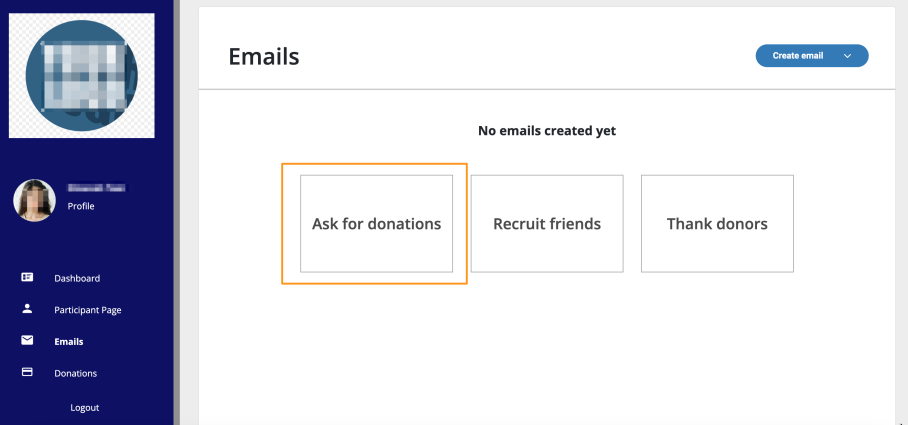The height and width of the screenshot is (425, 908).
Task: Open the user avatar photo
Action: [34, 200]
